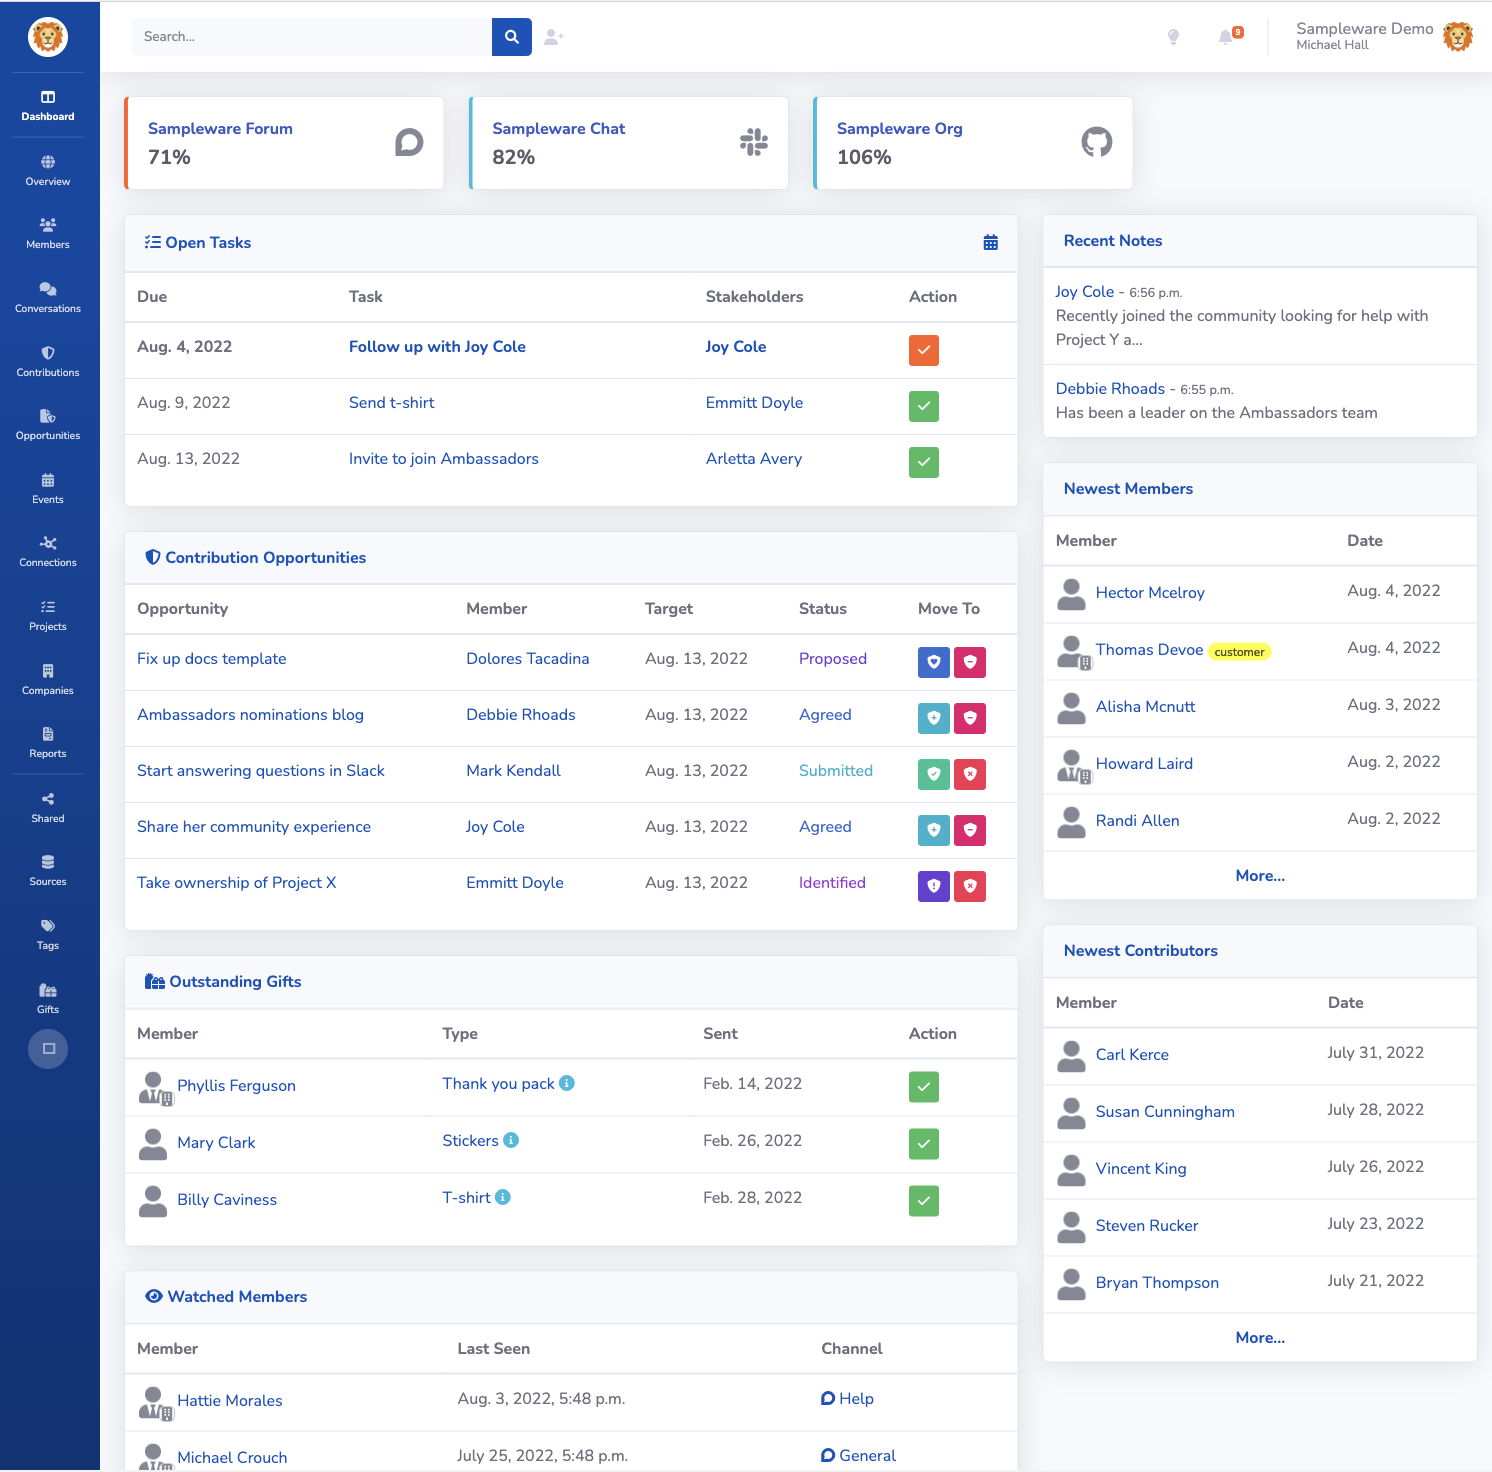
Task: Mark Invite to join Ambassadors done
Action: [924, 462]
